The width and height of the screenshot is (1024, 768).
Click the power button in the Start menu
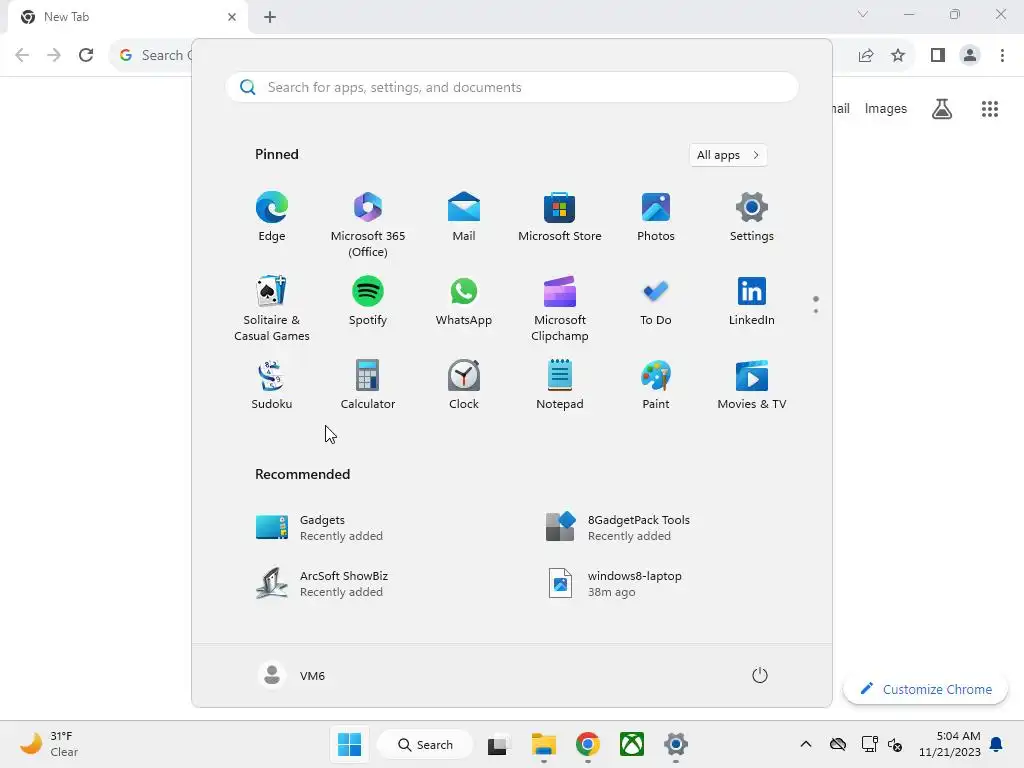coord(760,675)
